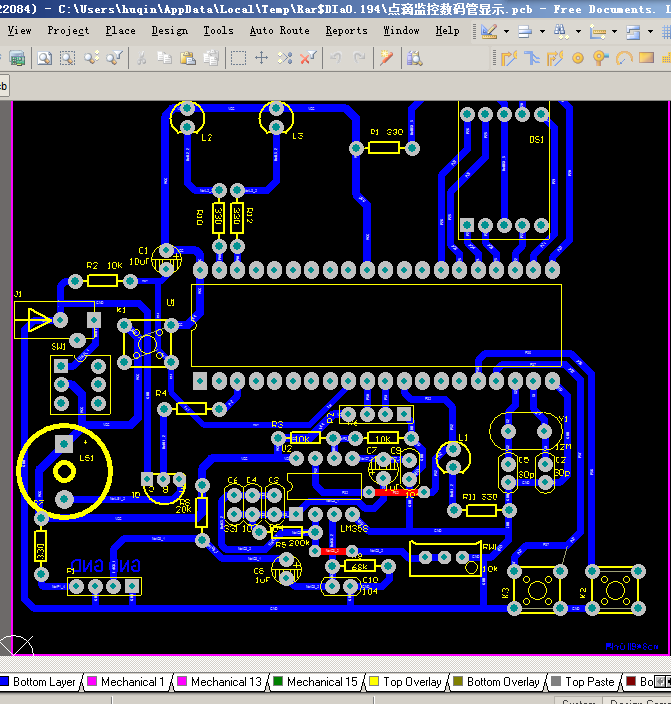The width and height of the screenshot is (671, 704).
Task: Click the Copy icon
Action: tap(165, 58)
